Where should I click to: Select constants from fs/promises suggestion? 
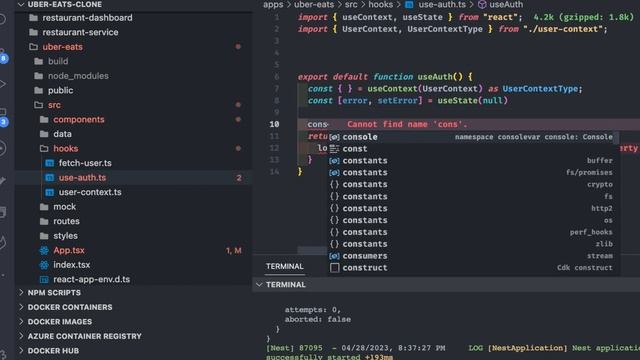coord(473,173)
